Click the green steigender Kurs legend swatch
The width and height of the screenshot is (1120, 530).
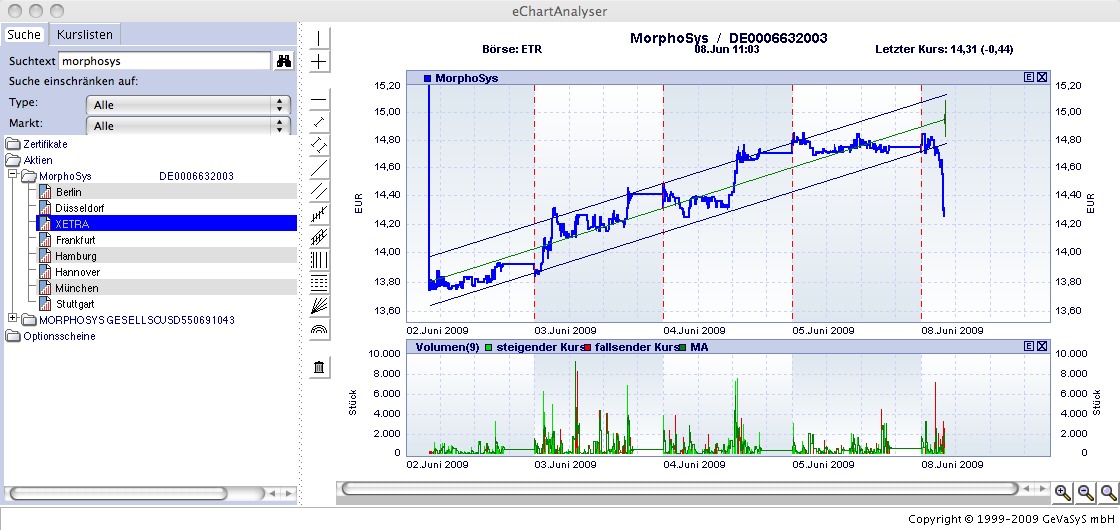(x=489, y=346)
